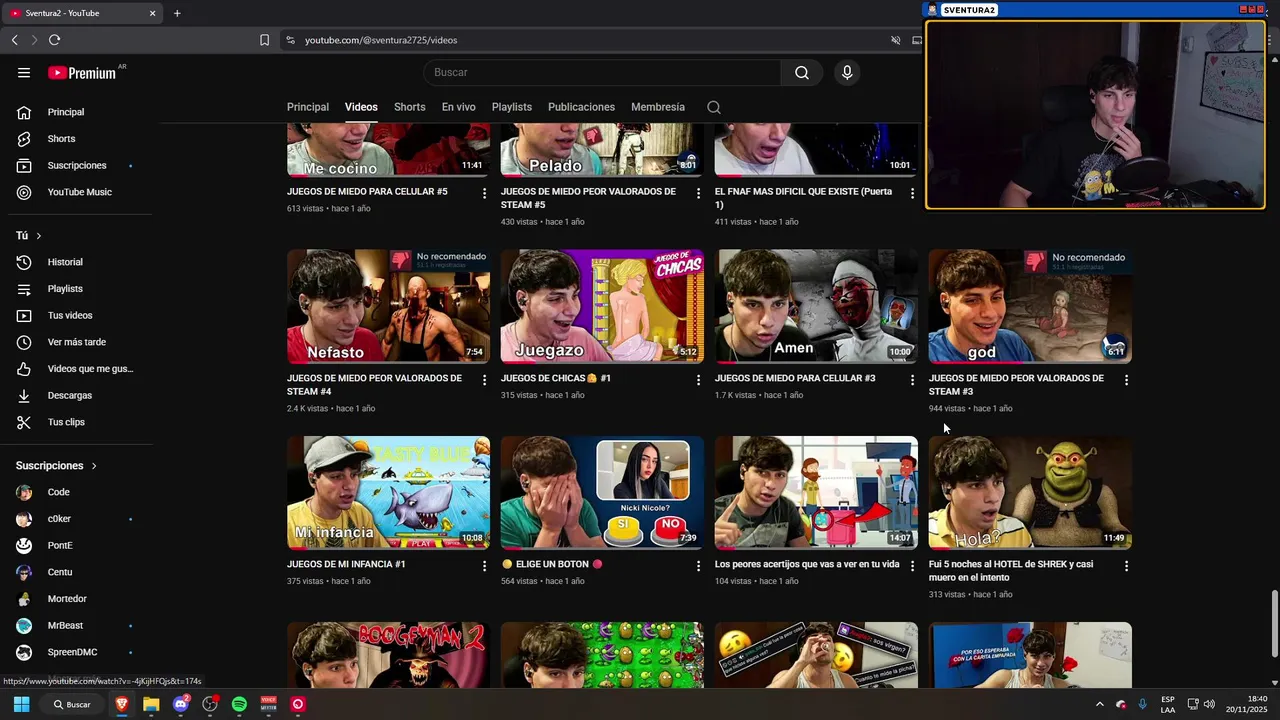Reload the browser page

click(x=54, y=40)
